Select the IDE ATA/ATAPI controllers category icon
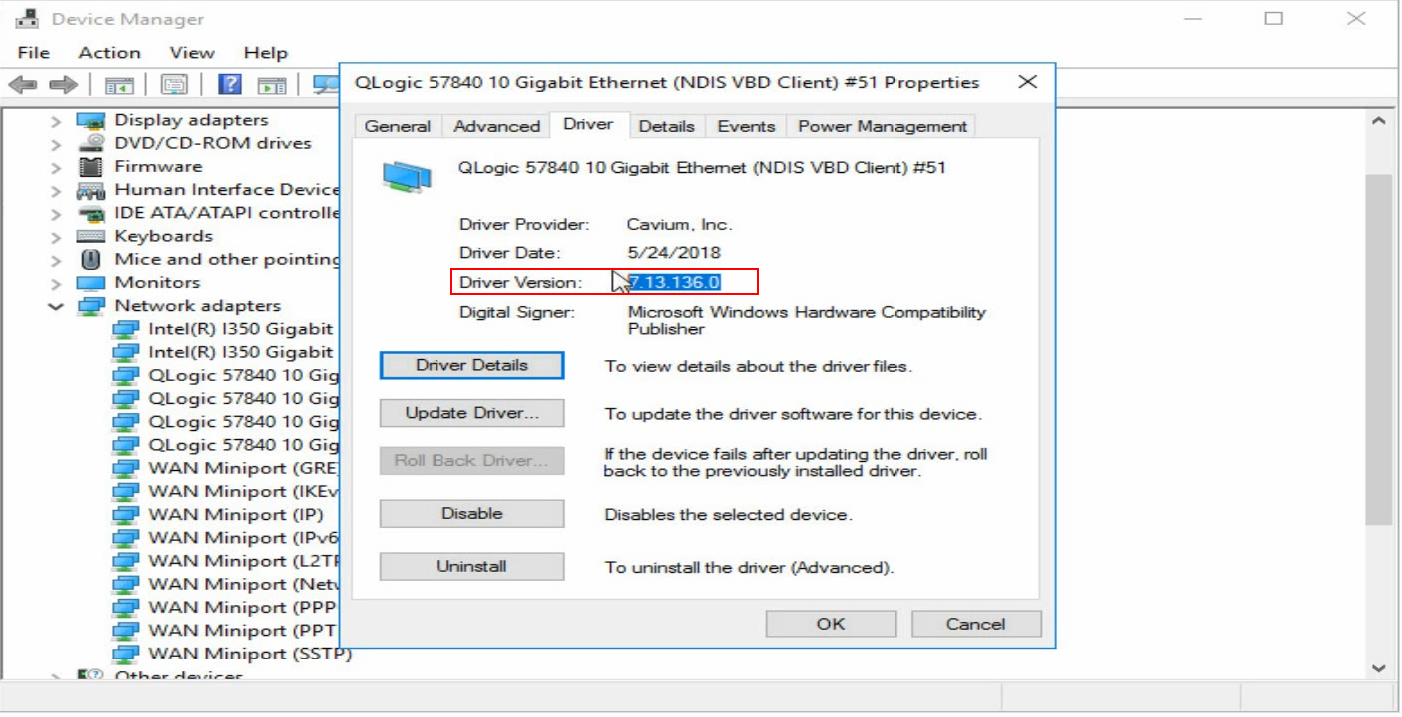 tap(91, 213)
